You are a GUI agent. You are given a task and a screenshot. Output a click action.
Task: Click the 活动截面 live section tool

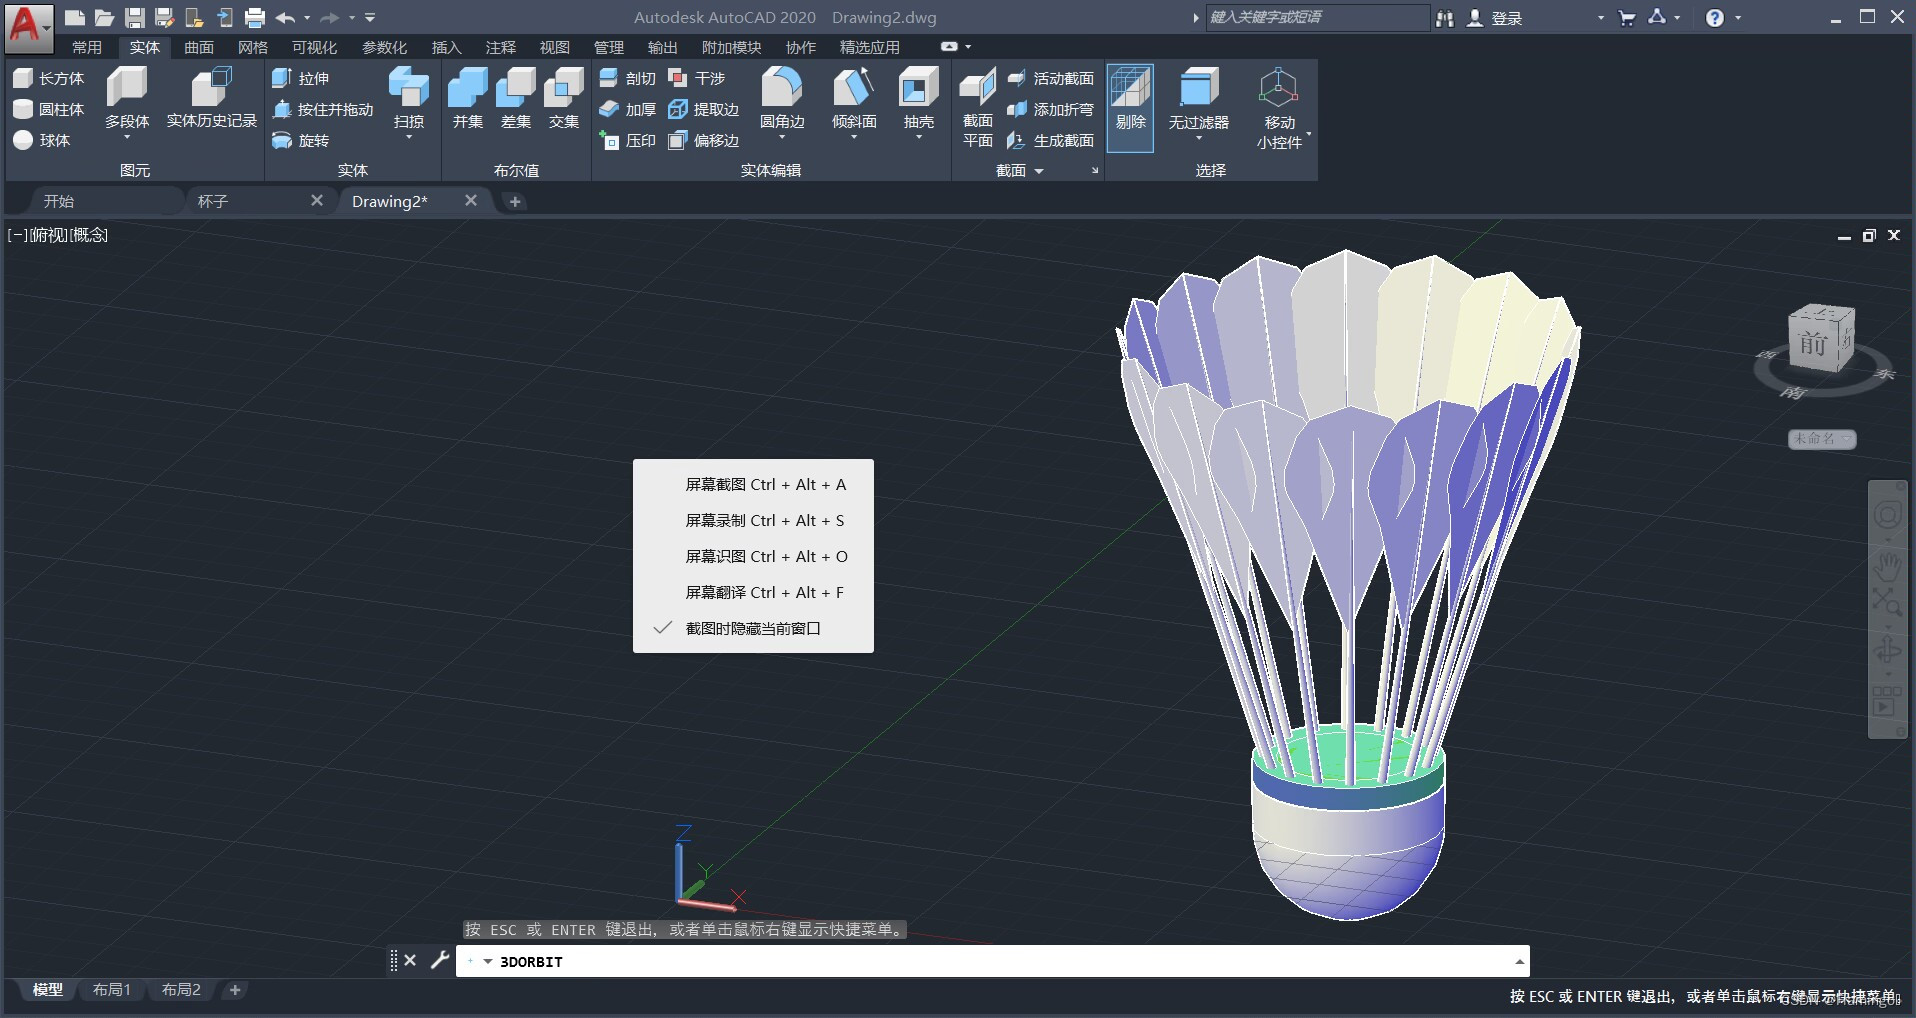1050,78
